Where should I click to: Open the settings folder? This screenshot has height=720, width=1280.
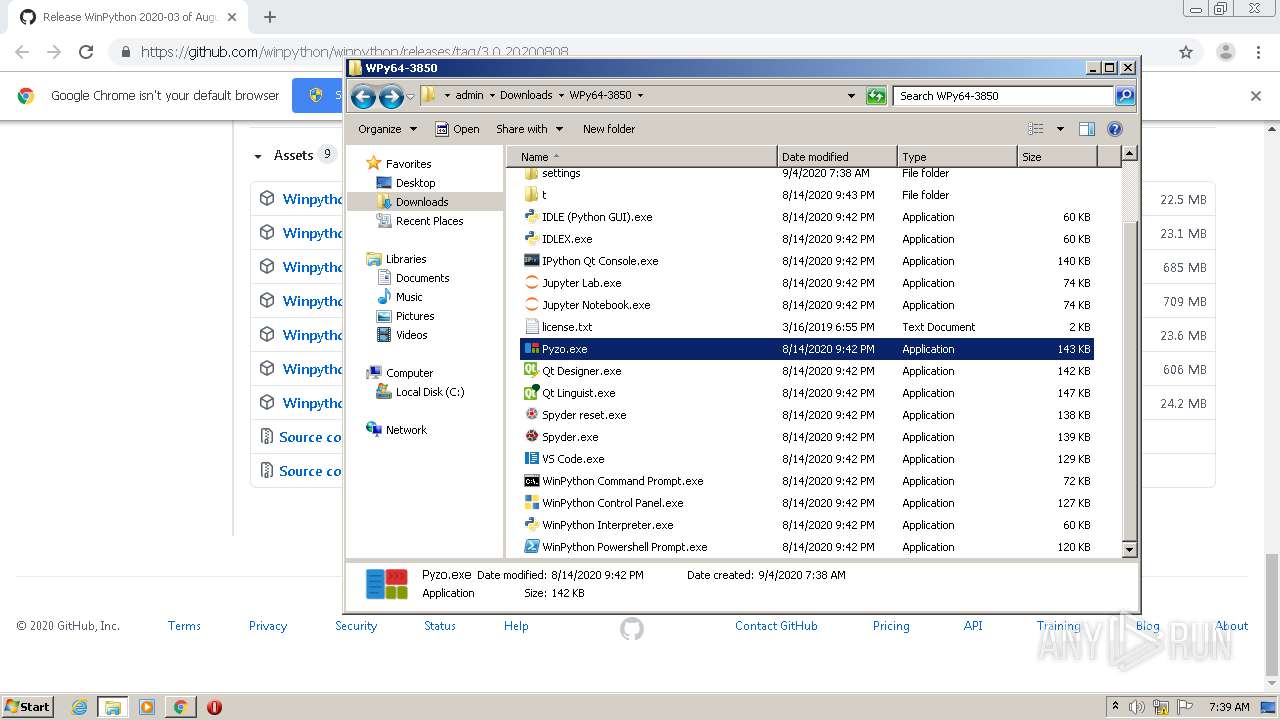click(x=561, y=173)
